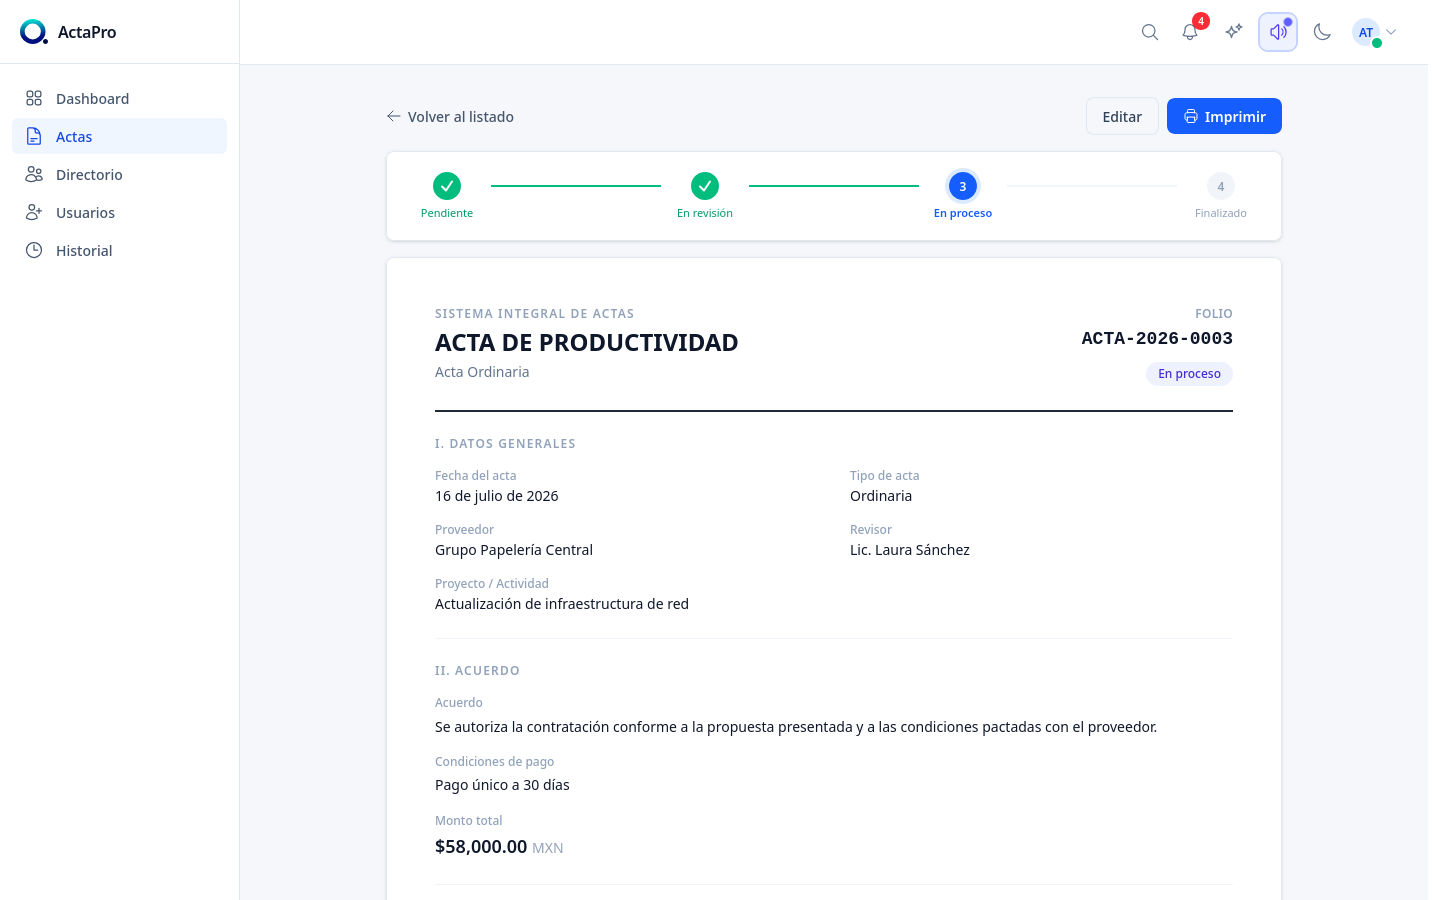Open the search icon in header
1440x900 pixels.
[x=1150, y=32]
